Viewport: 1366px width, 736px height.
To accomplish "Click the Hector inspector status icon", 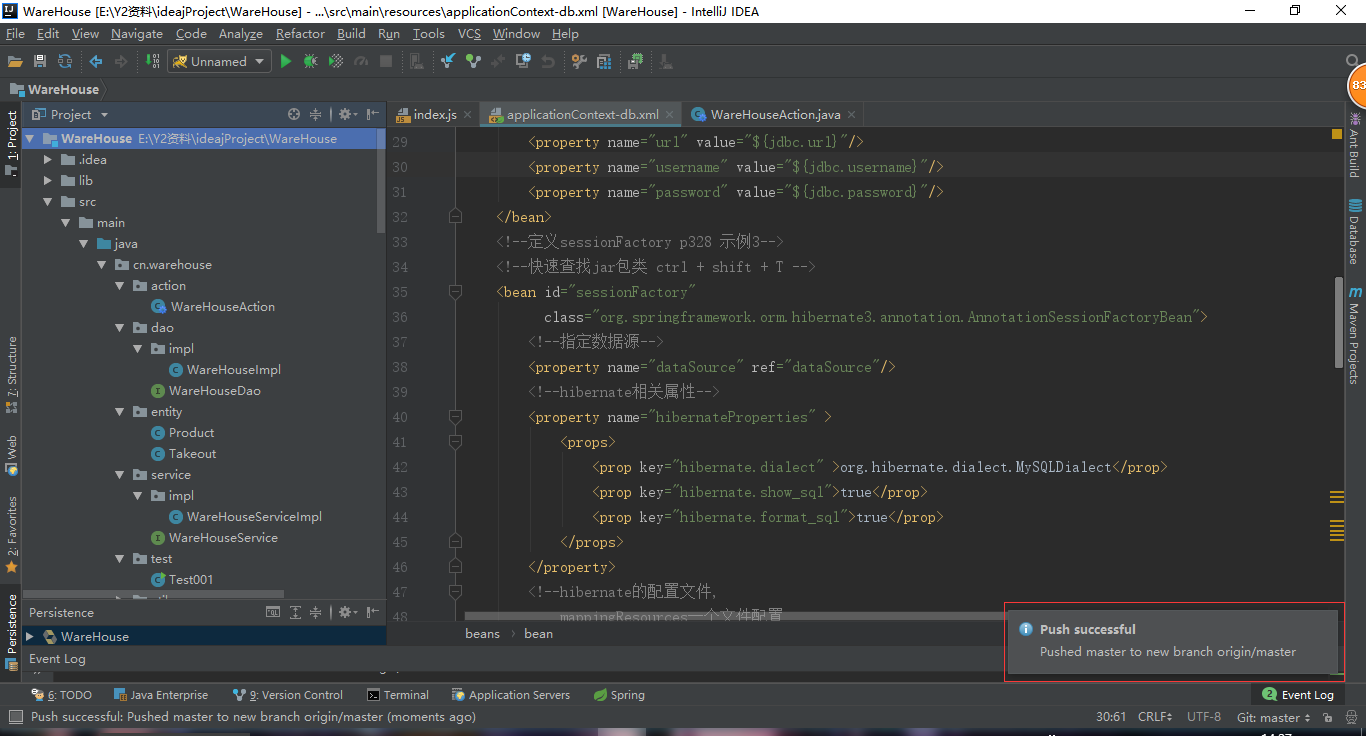I will click(x=1349, y=718).
